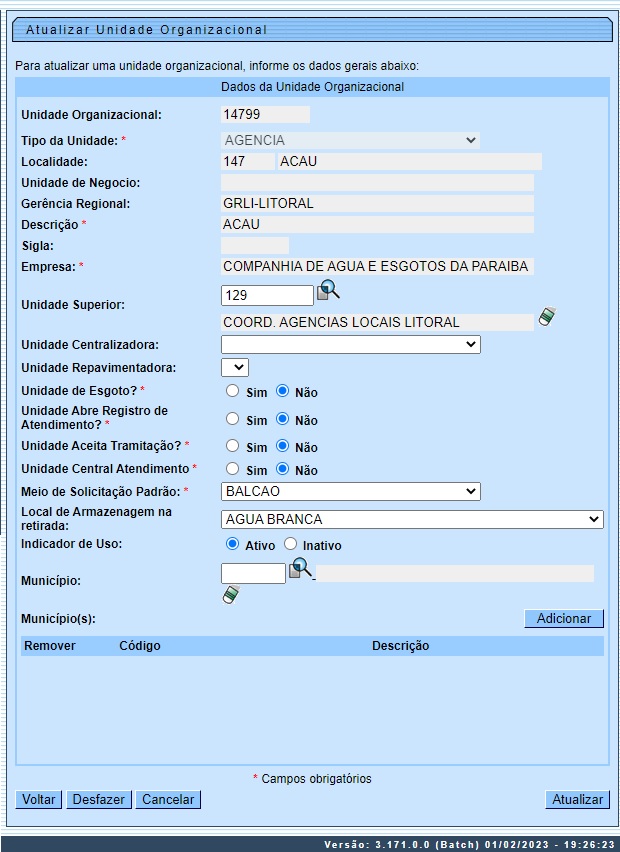Open the Tipo da Unidade dropdown
The height and width of the screenshot is (852, 620).
tap(350, 140)
